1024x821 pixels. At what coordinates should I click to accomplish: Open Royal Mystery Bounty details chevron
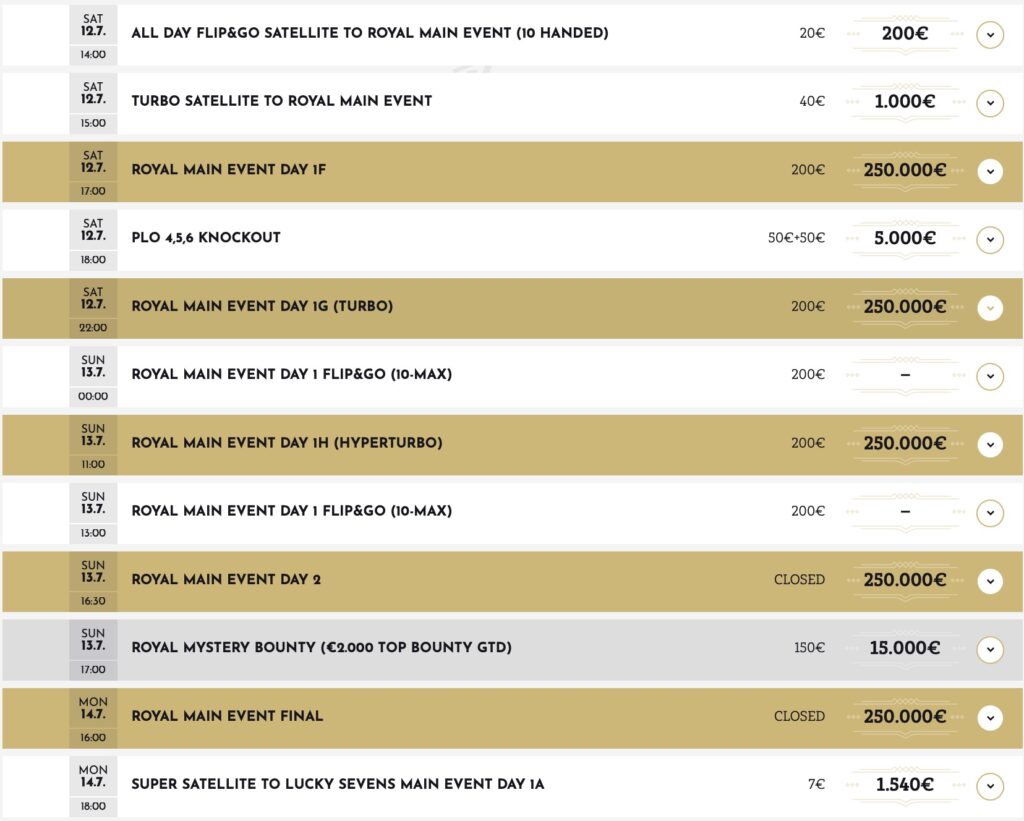pyautogui.click(x=990, y=649)
